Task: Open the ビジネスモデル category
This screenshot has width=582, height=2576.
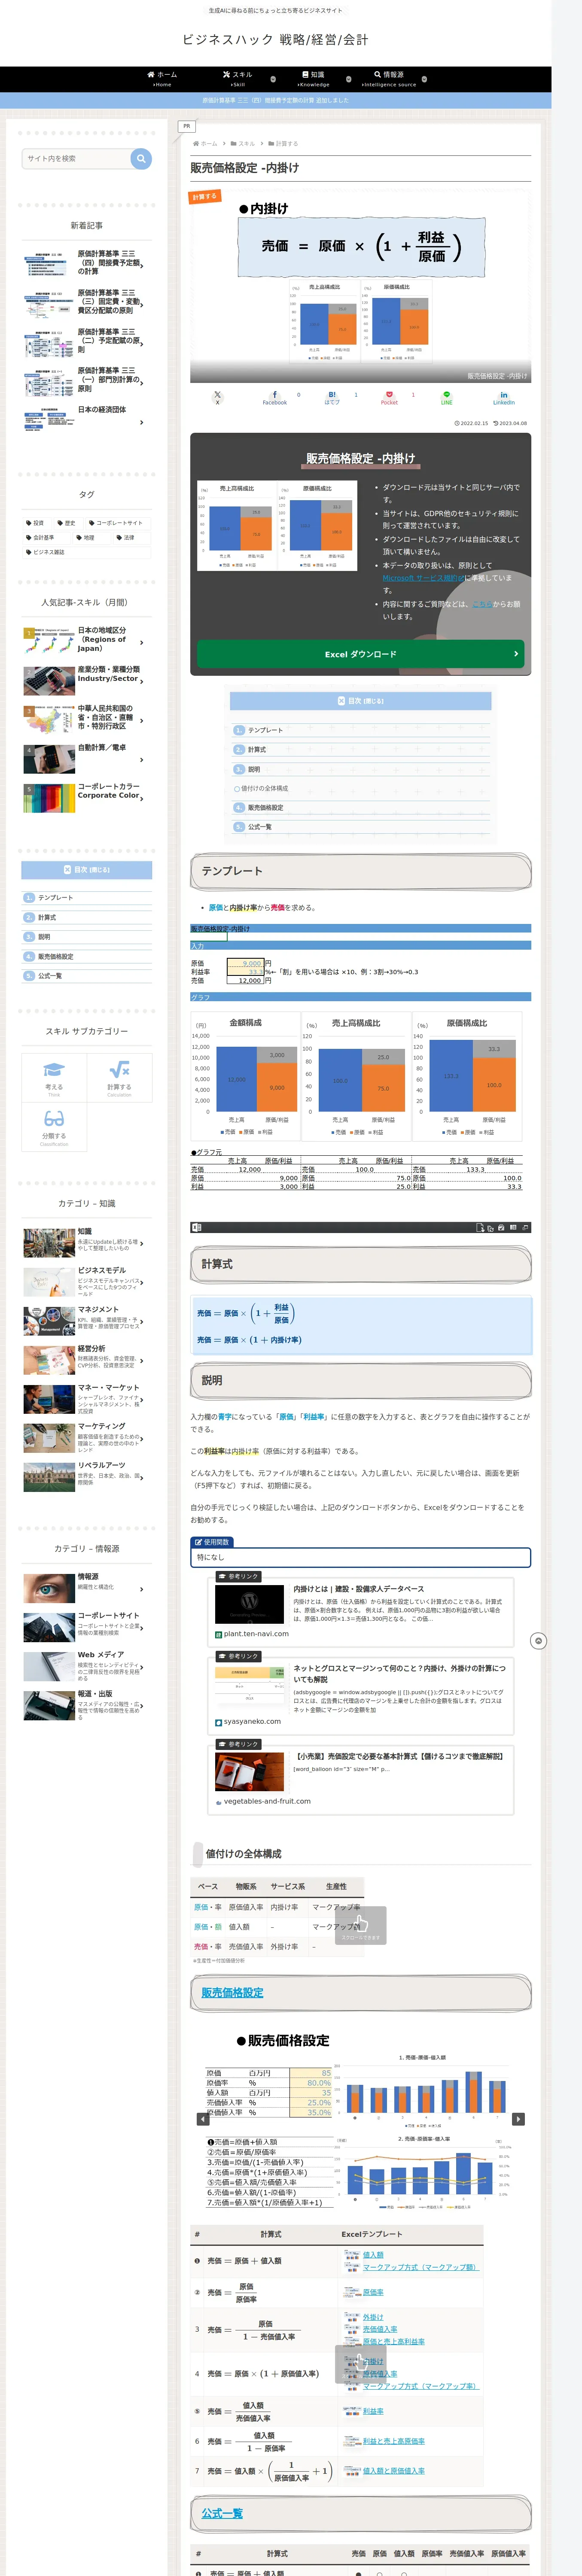Action: [x=87, y=1282]
